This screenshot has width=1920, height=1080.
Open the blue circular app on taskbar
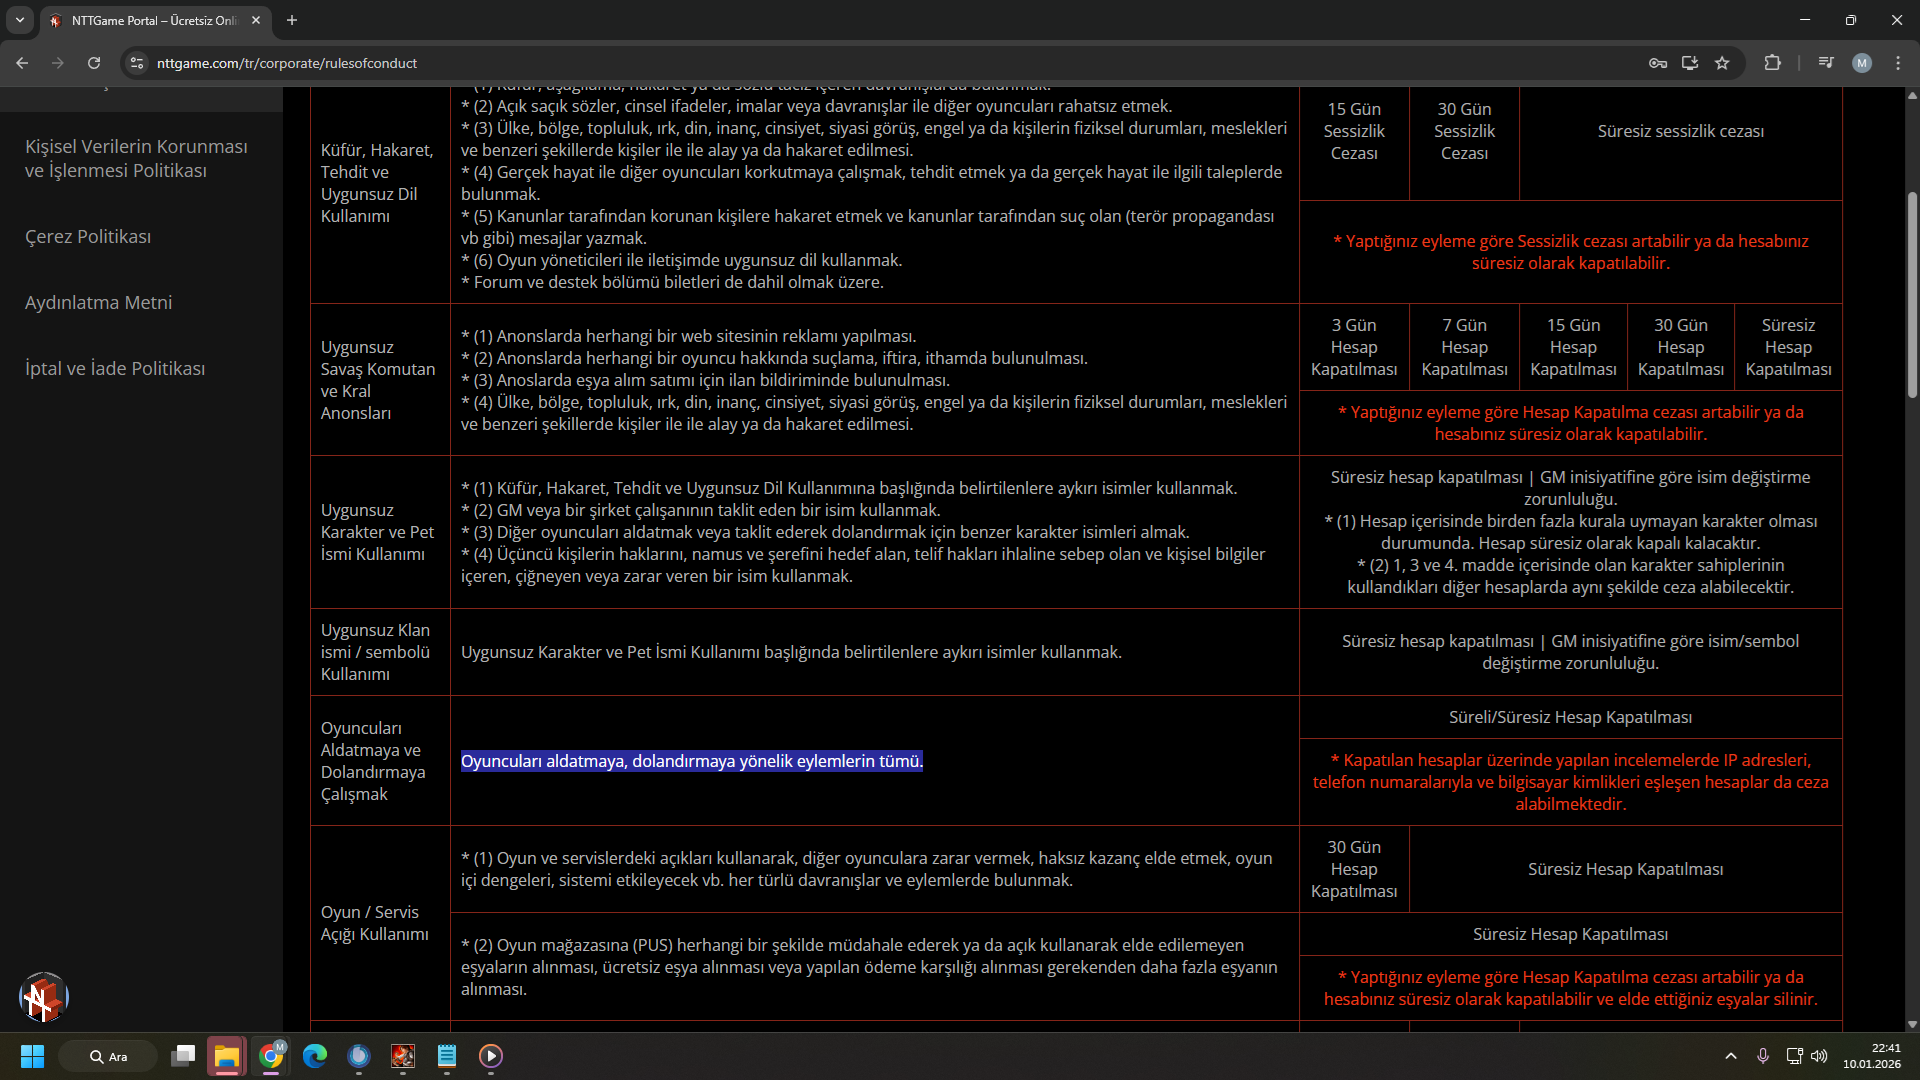(x=359, y=1056)
